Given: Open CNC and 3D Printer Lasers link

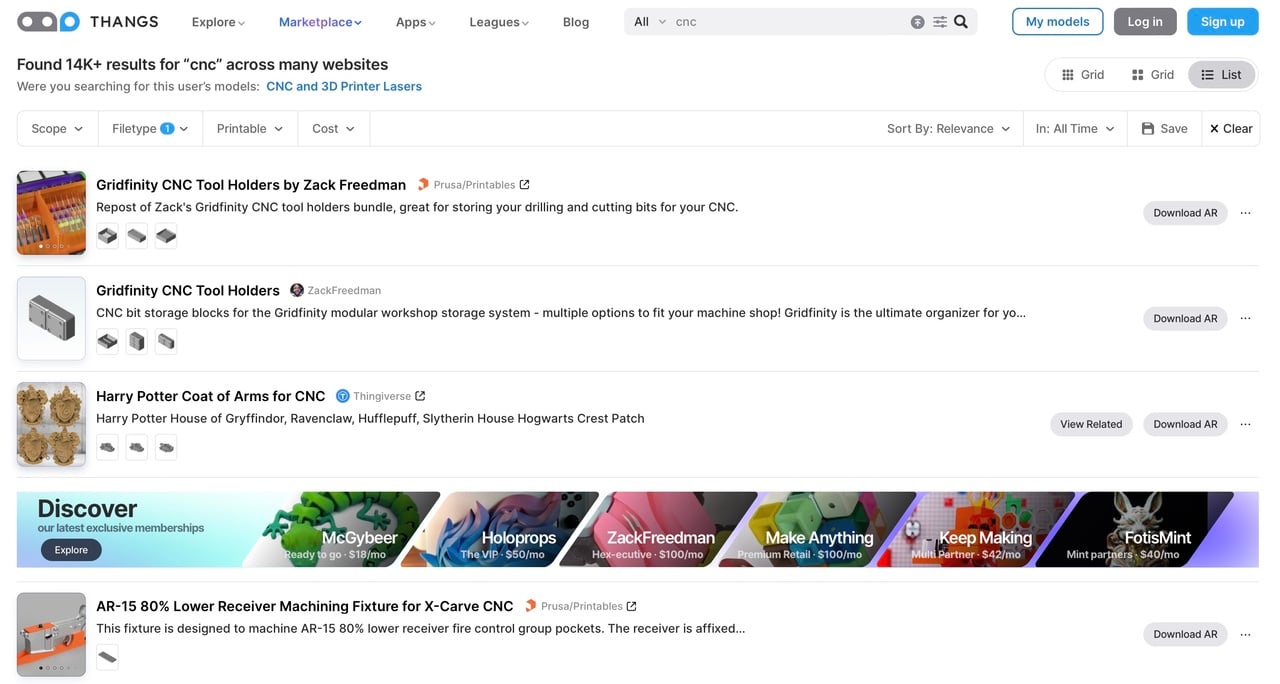Looking at the screenshot, I should [x=344, y=87].
